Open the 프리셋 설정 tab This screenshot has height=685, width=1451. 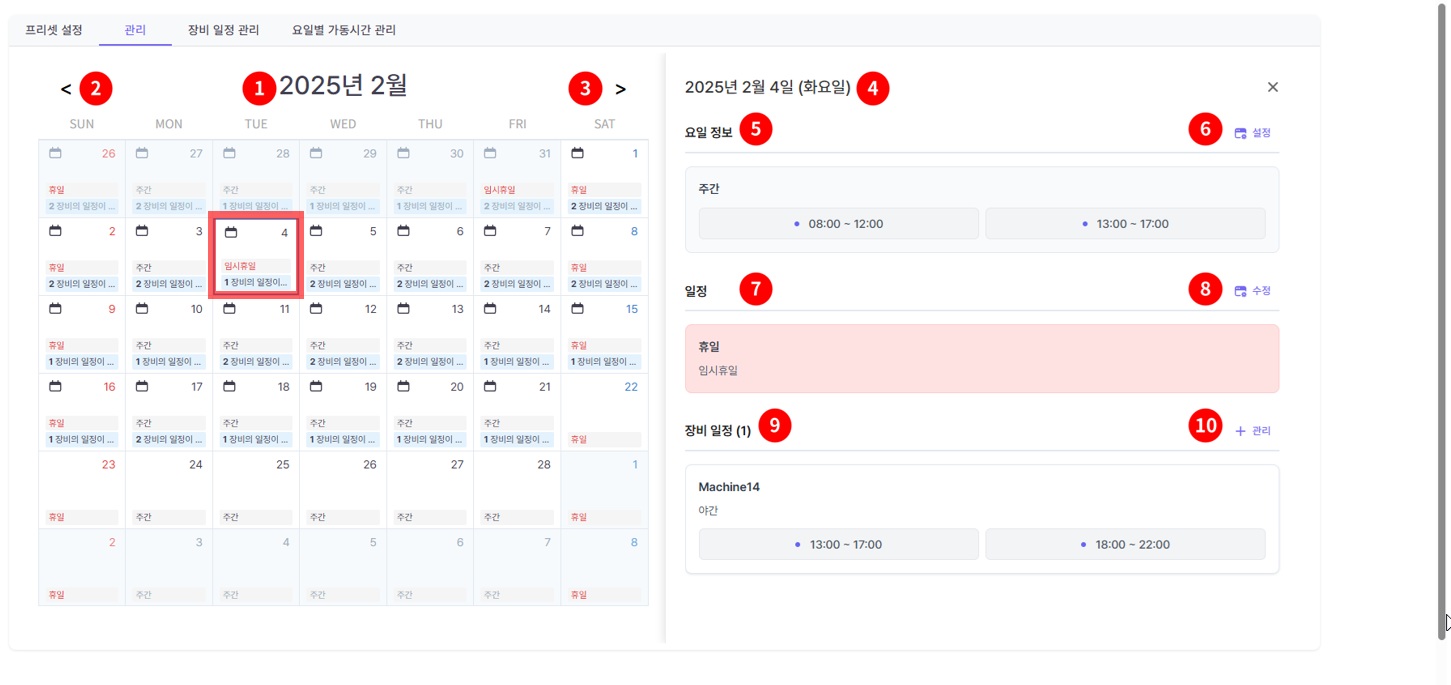(x=51, y=30)
